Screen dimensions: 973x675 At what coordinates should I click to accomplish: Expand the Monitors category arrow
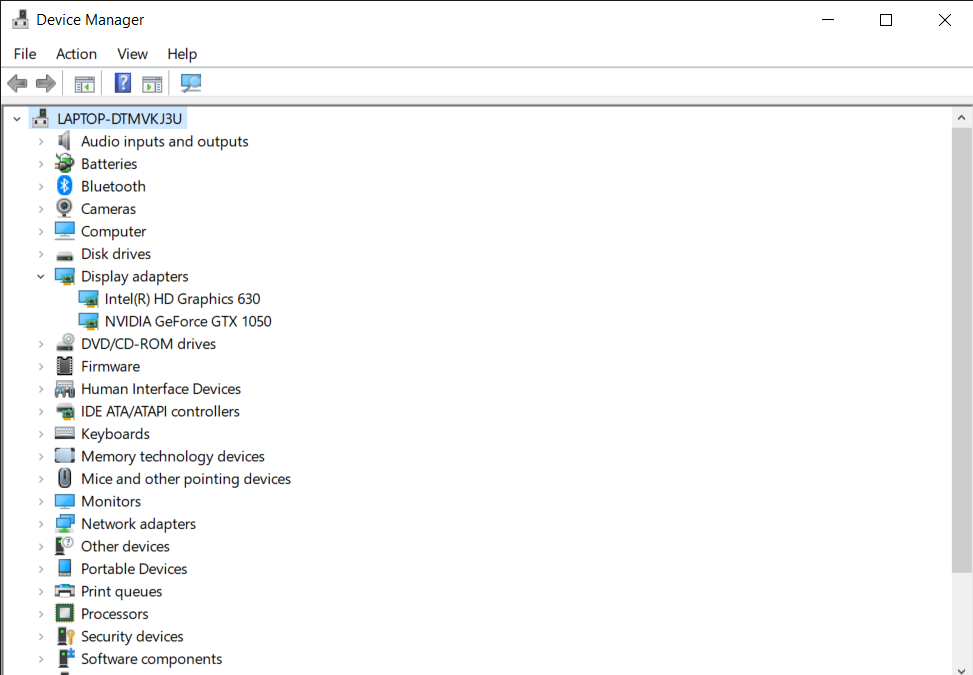click(x=41, y=501)
